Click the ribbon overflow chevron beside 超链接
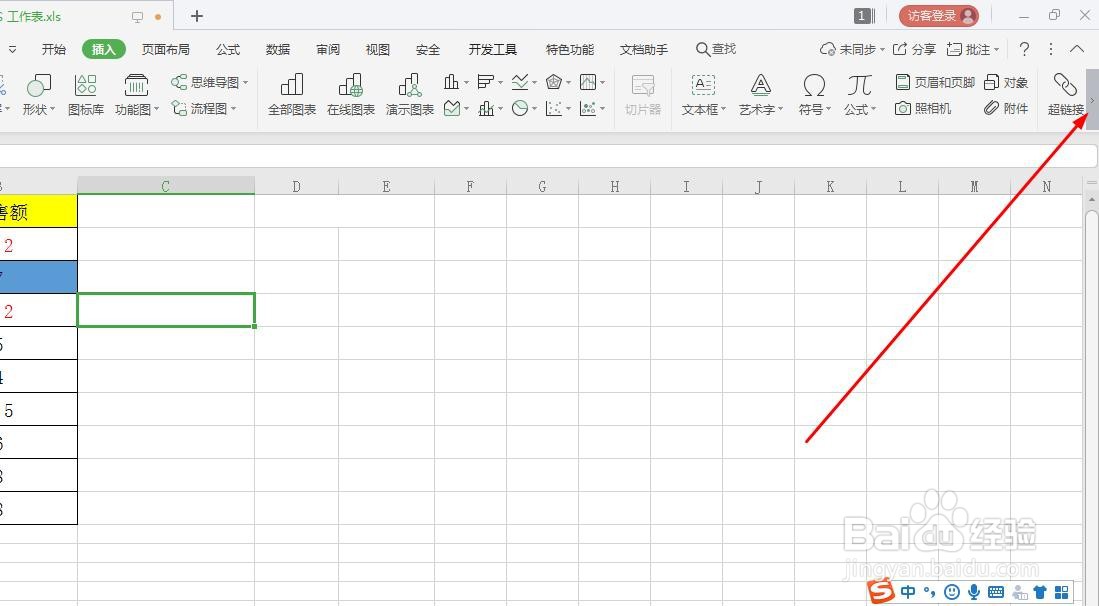This screenshot has height=606, width=1099. (x=1090, y=100)
